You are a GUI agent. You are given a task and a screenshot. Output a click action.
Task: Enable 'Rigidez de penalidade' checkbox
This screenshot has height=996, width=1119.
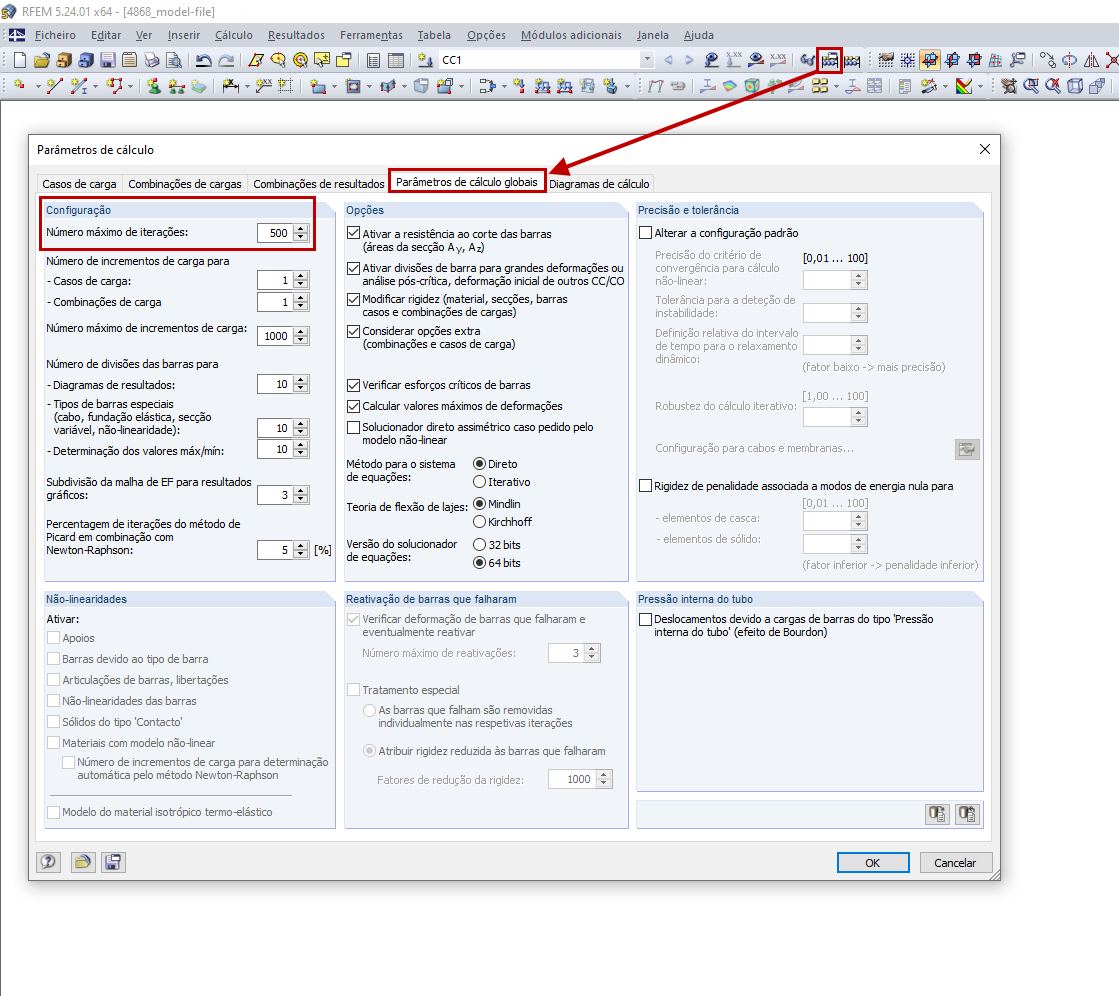click(646, 486)
